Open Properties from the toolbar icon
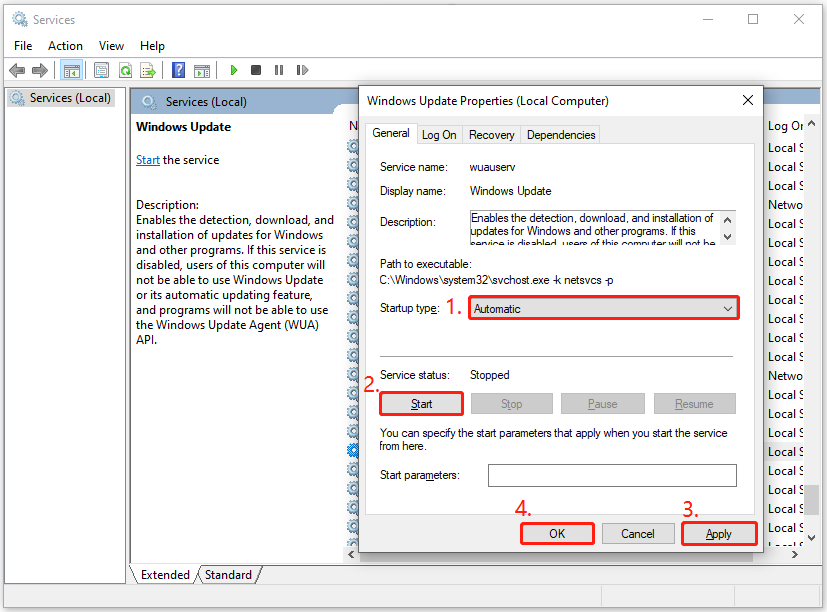This screenshot has width=827, height=612. pos(101,70)
